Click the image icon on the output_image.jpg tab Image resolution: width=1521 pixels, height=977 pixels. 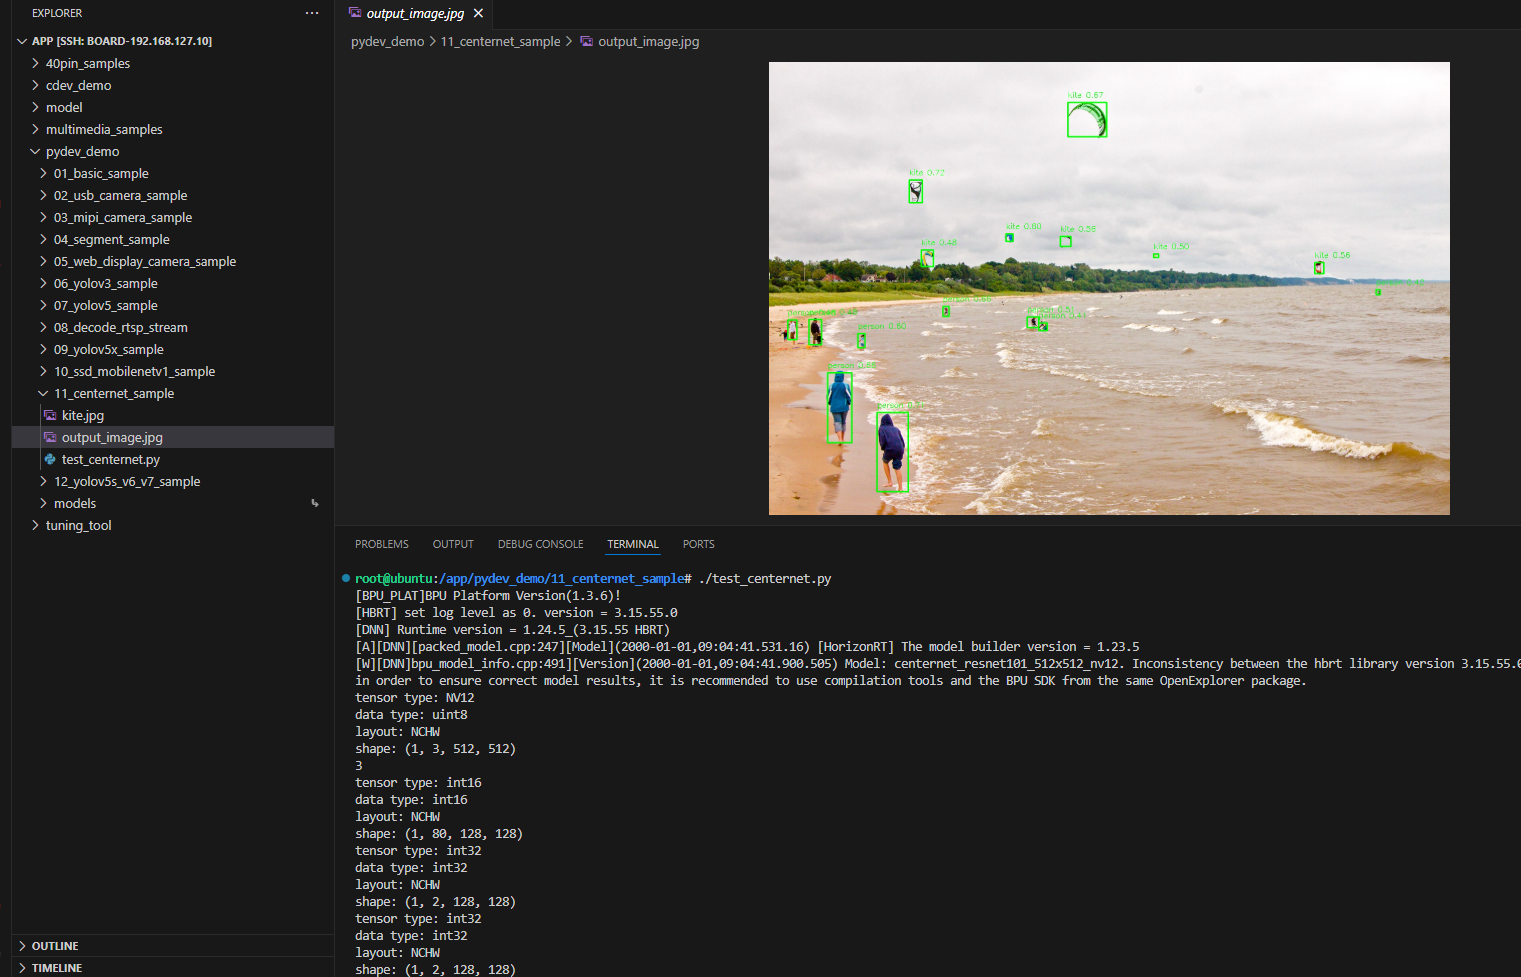coord(356,13)
